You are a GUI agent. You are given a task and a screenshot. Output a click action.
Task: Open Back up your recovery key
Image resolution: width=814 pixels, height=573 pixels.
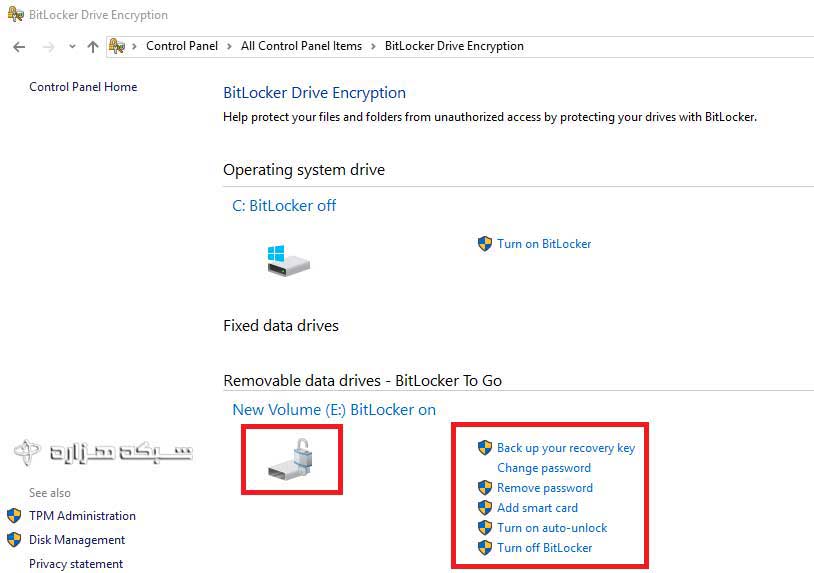coord(565,448)
